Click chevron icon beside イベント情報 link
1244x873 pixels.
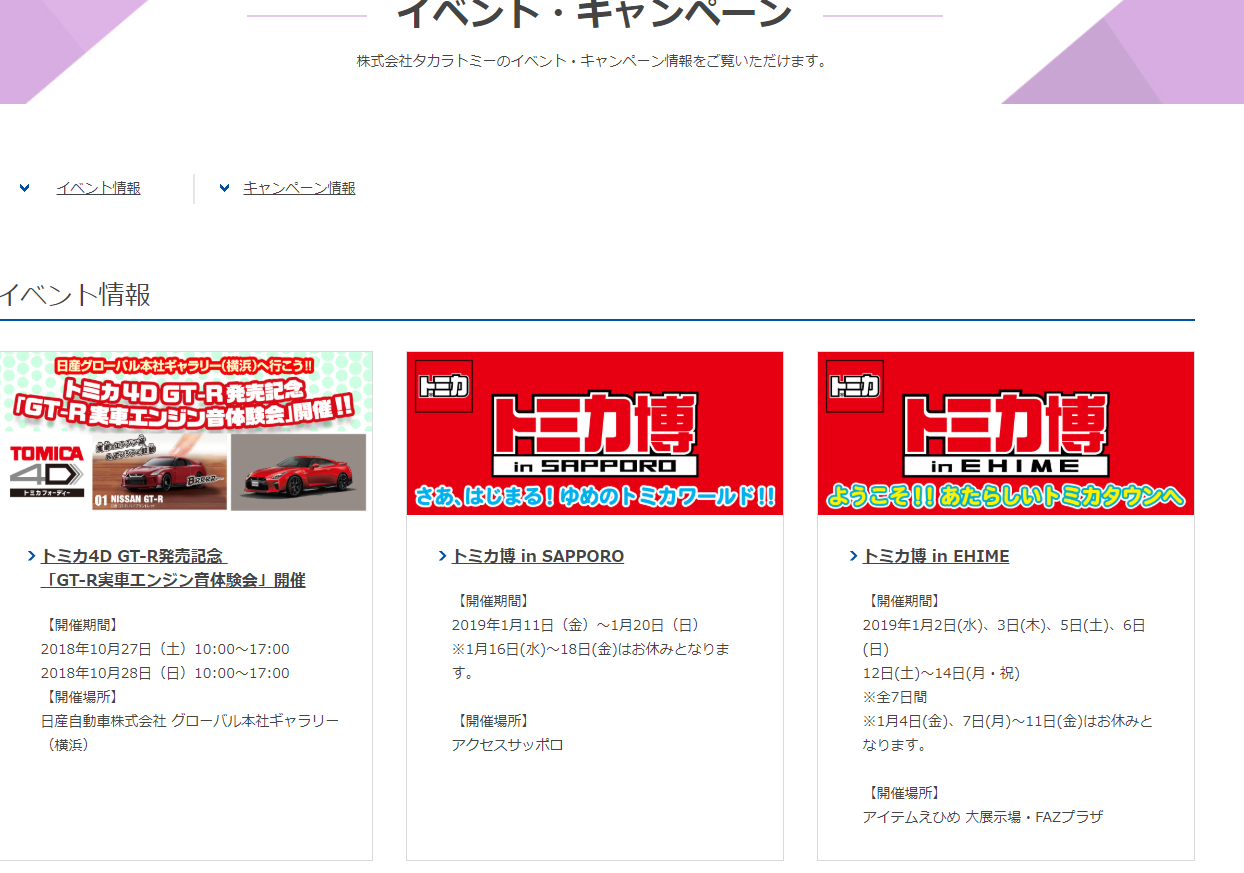pos(25,188)
